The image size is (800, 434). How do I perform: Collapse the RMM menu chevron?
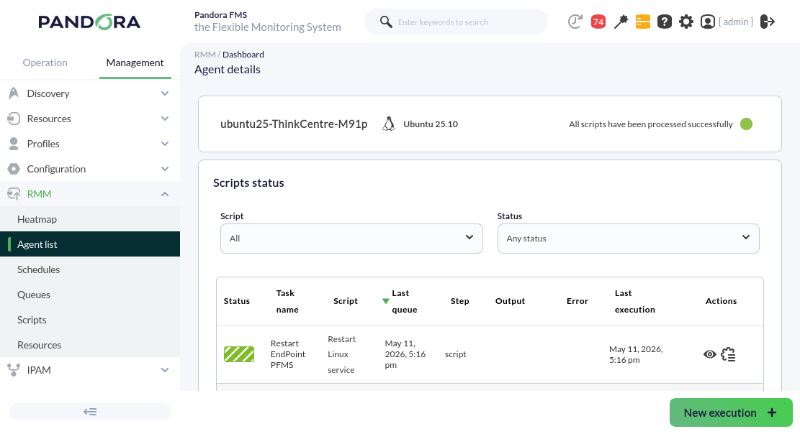[x=165, y=194]
